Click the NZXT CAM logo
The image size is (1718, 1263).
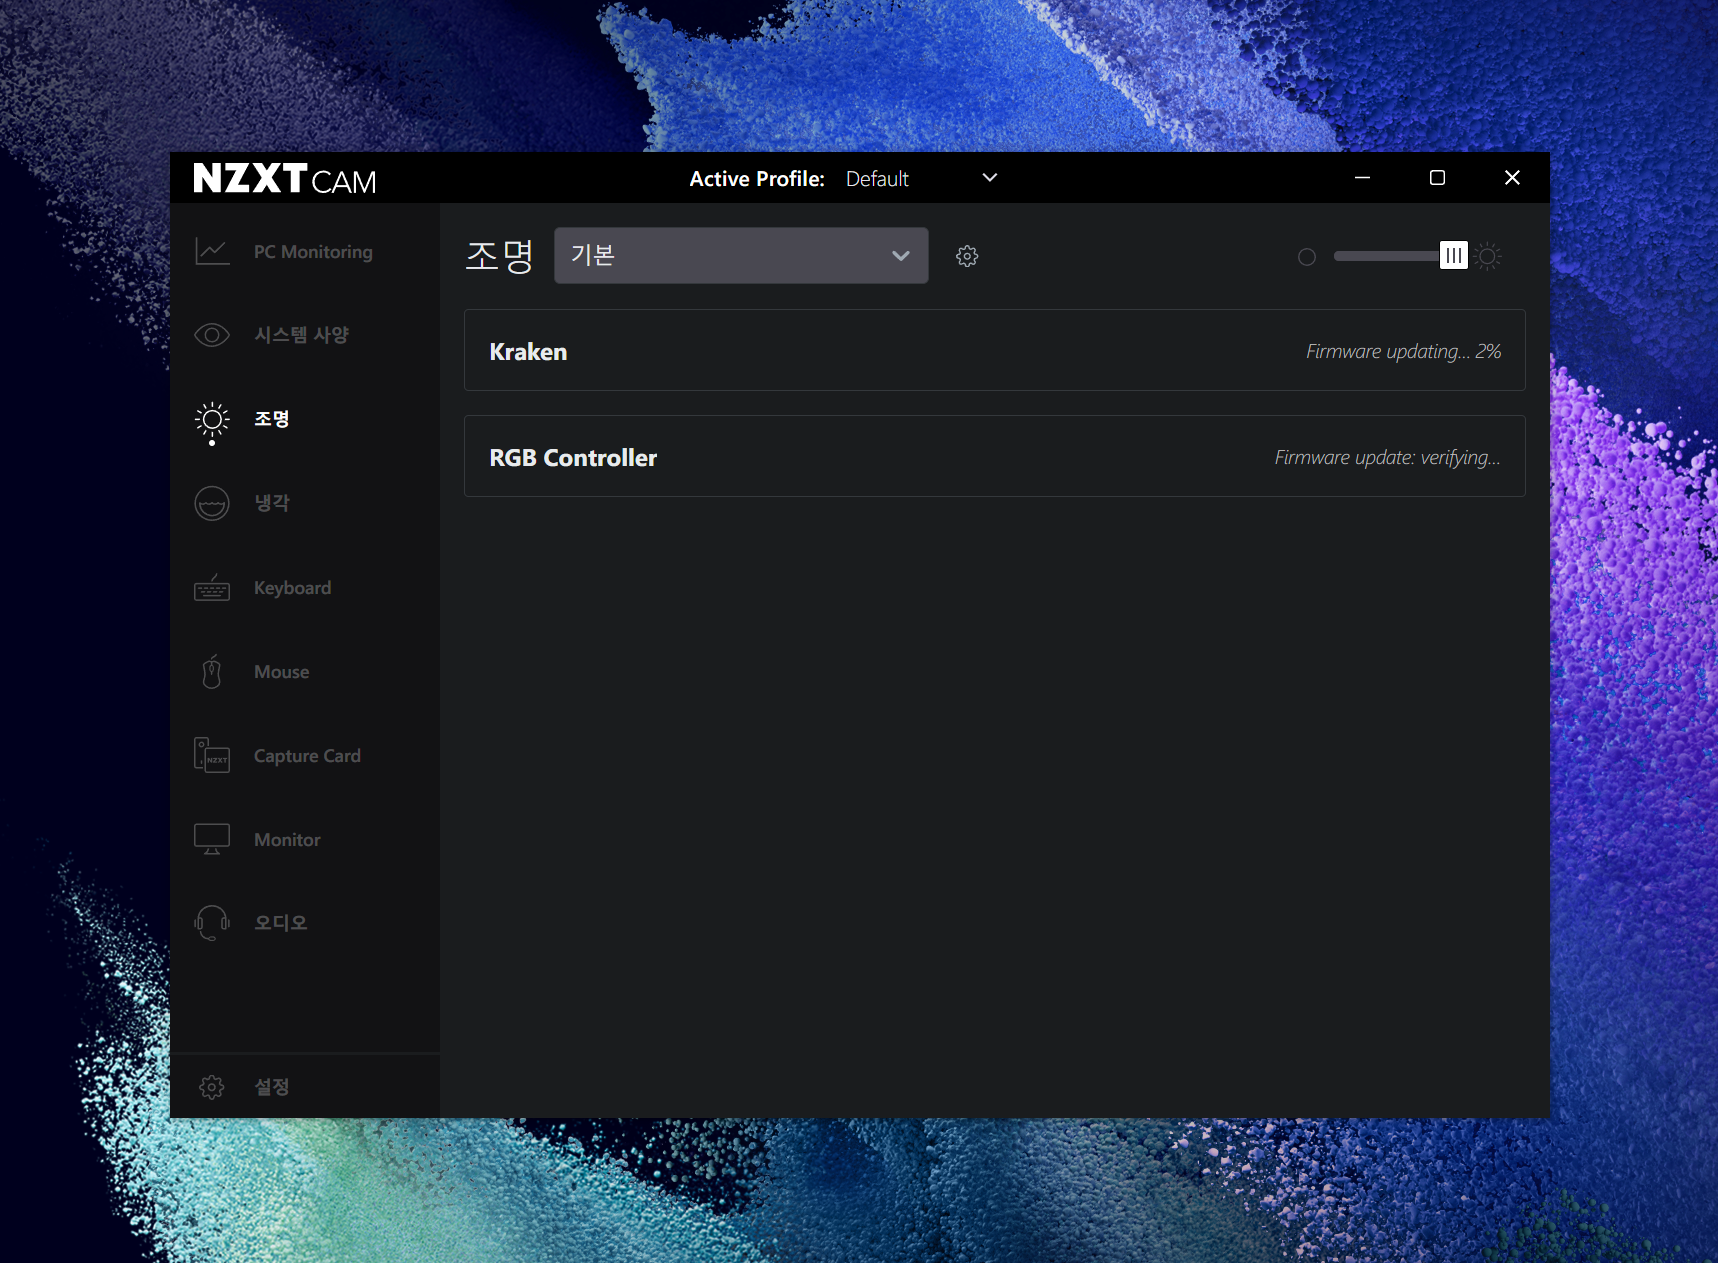(285, 179)
